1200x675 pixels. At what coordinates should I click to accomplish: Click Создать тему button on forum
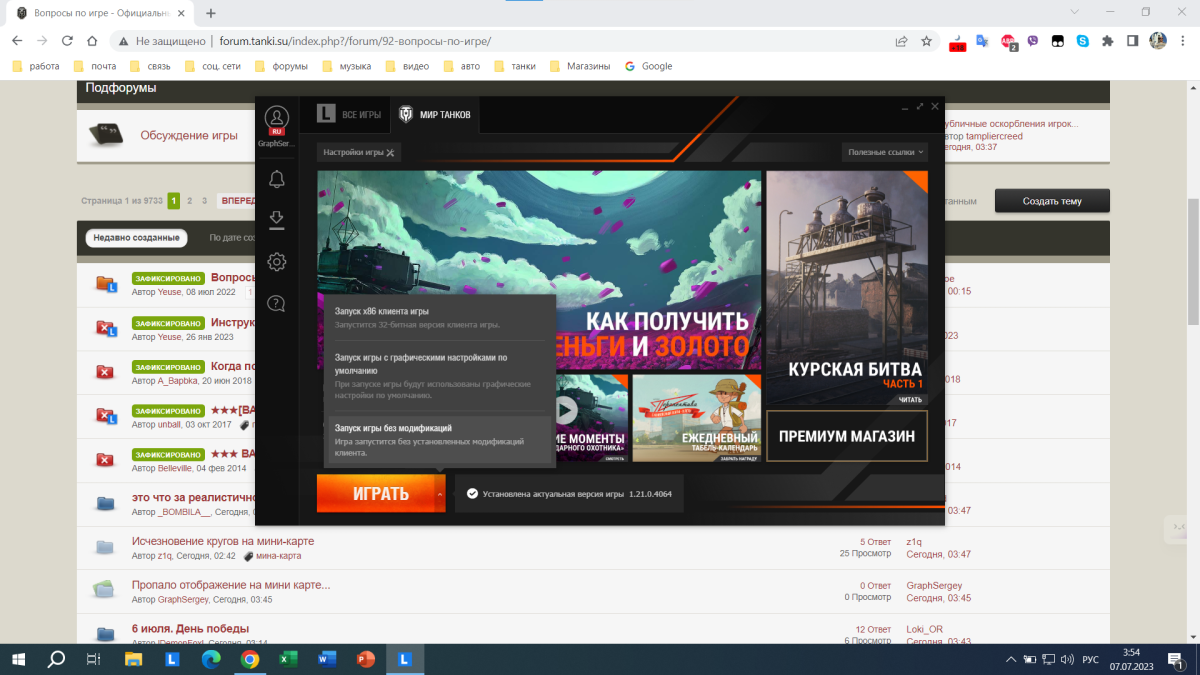tap(1051, 201)
